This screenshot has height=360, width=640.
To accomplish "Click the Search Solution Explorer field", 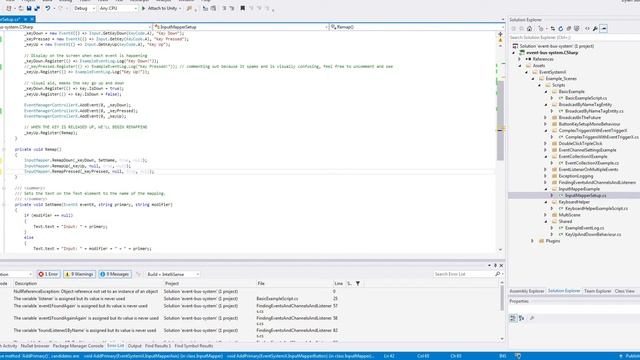I will point(574,38).
